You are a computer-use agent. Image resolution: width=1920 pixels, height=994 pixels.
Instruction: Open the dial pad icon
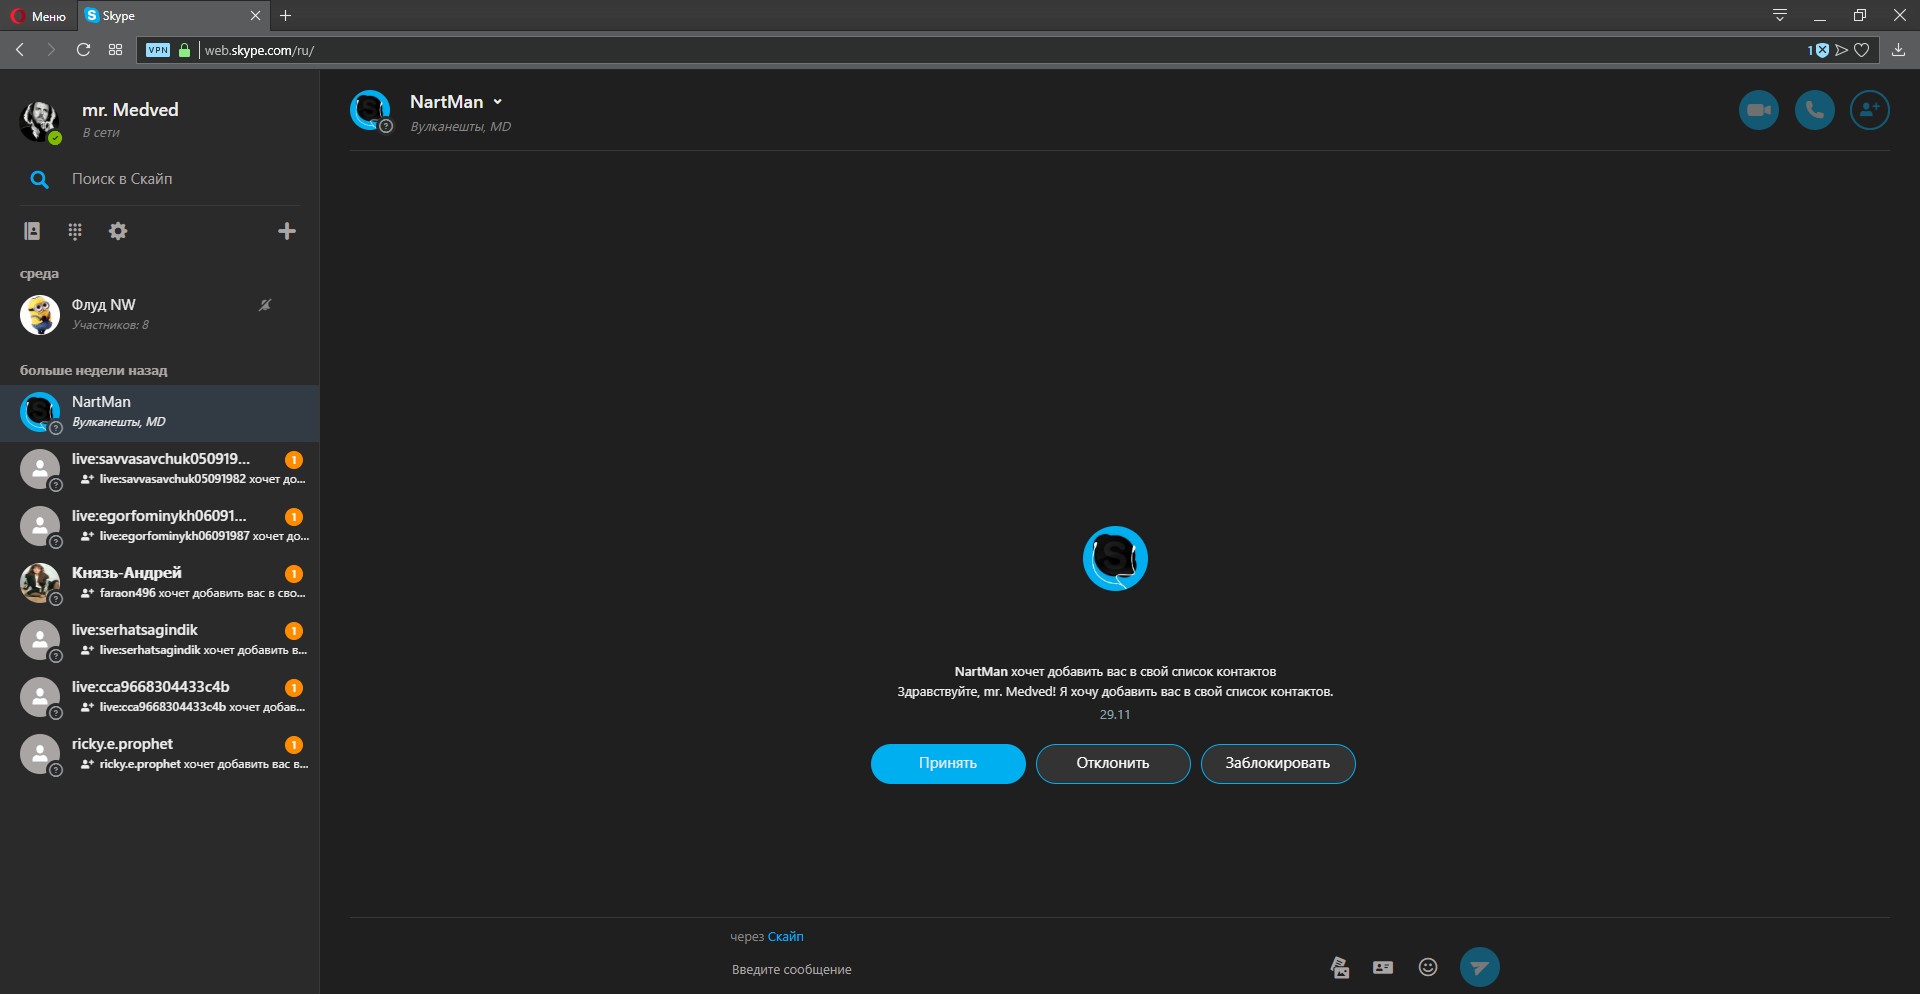click(75, 231)
